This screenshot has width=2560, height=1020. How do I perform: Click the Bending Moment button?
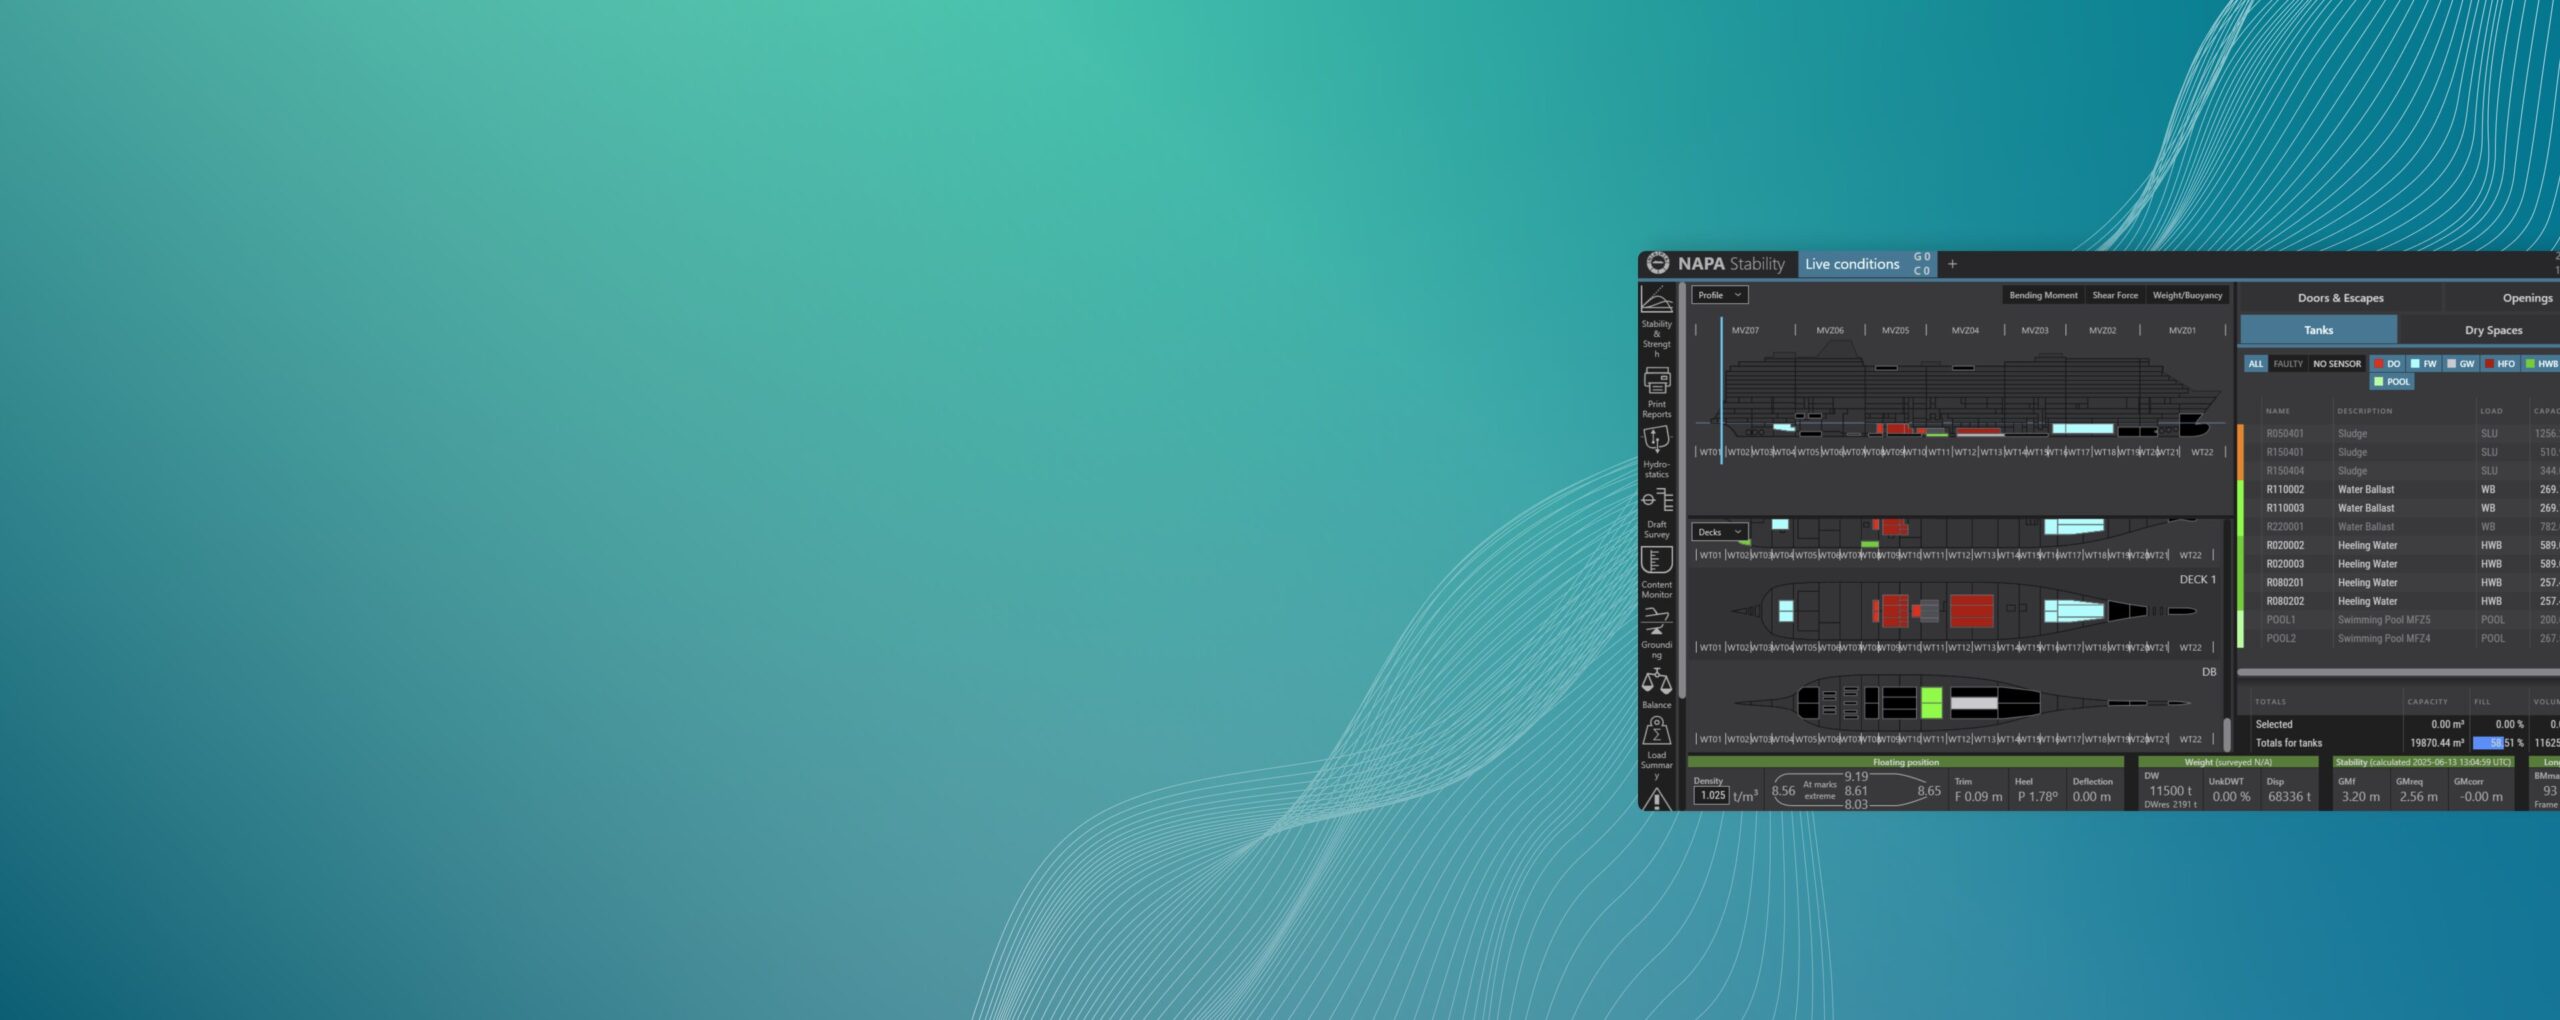2042,295
